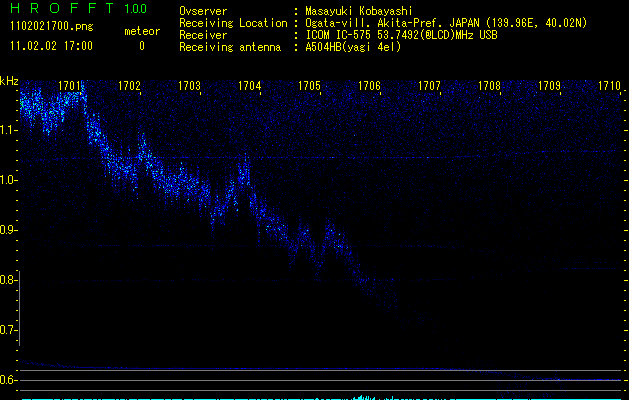Click the 0.6 kHz frequency label
Image resolution: width=629 pixels, height=400 pixels.
(8, 380)
